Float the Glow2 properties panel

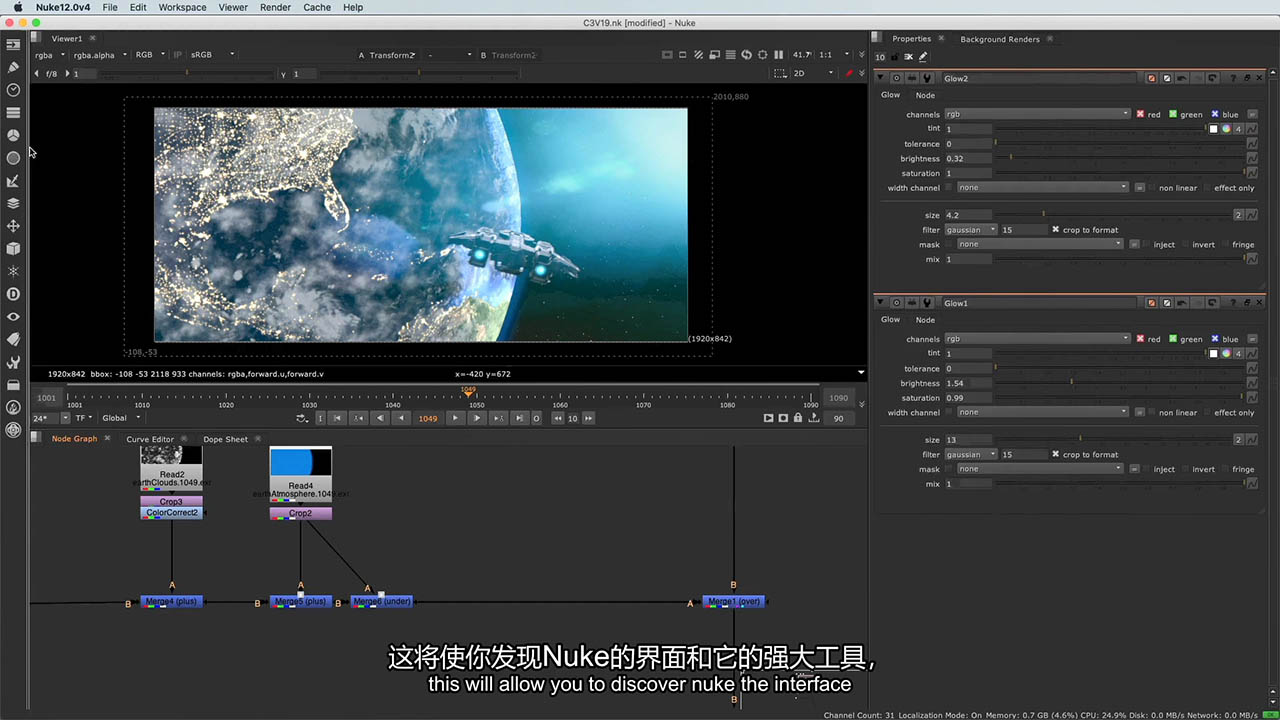pos(1246,78)
